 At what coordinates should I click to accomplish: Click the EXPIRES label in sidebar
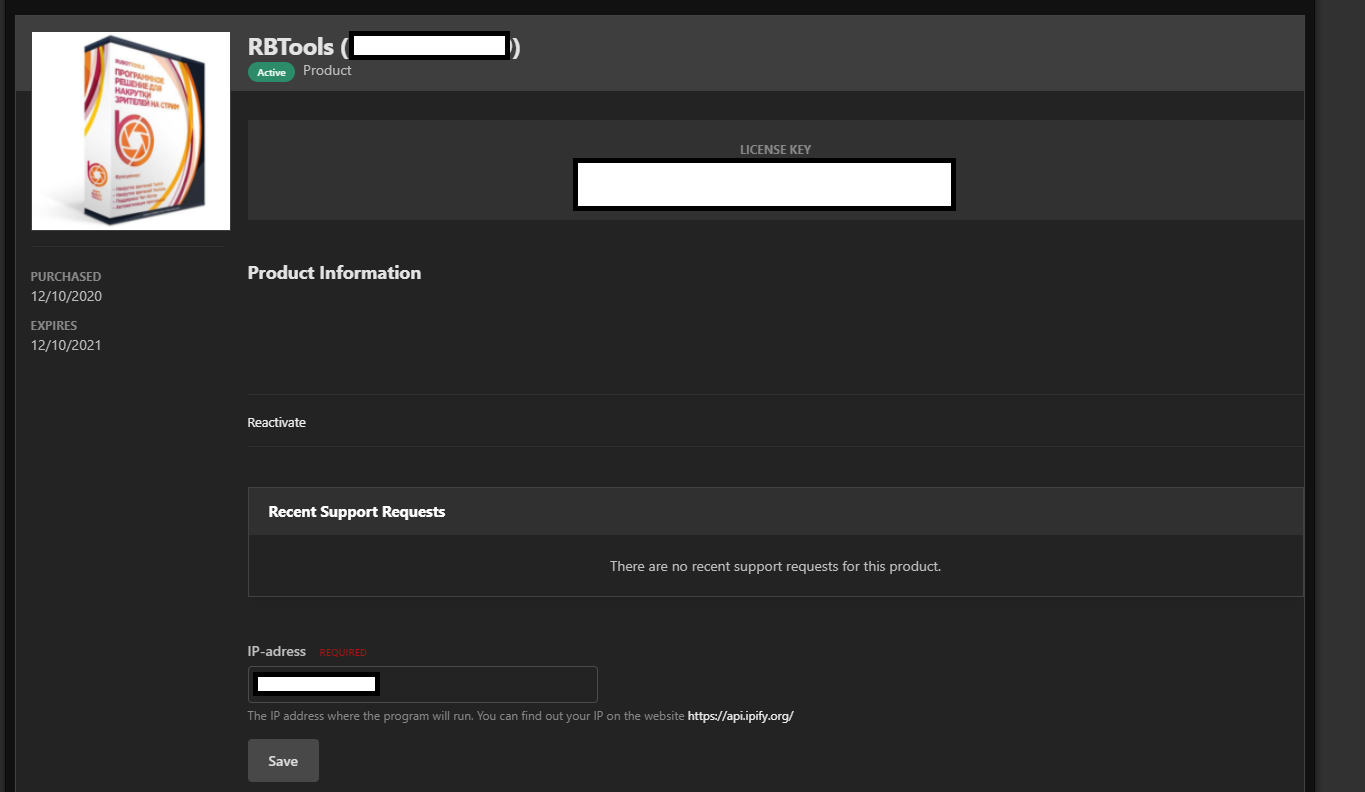click(54, 326)
